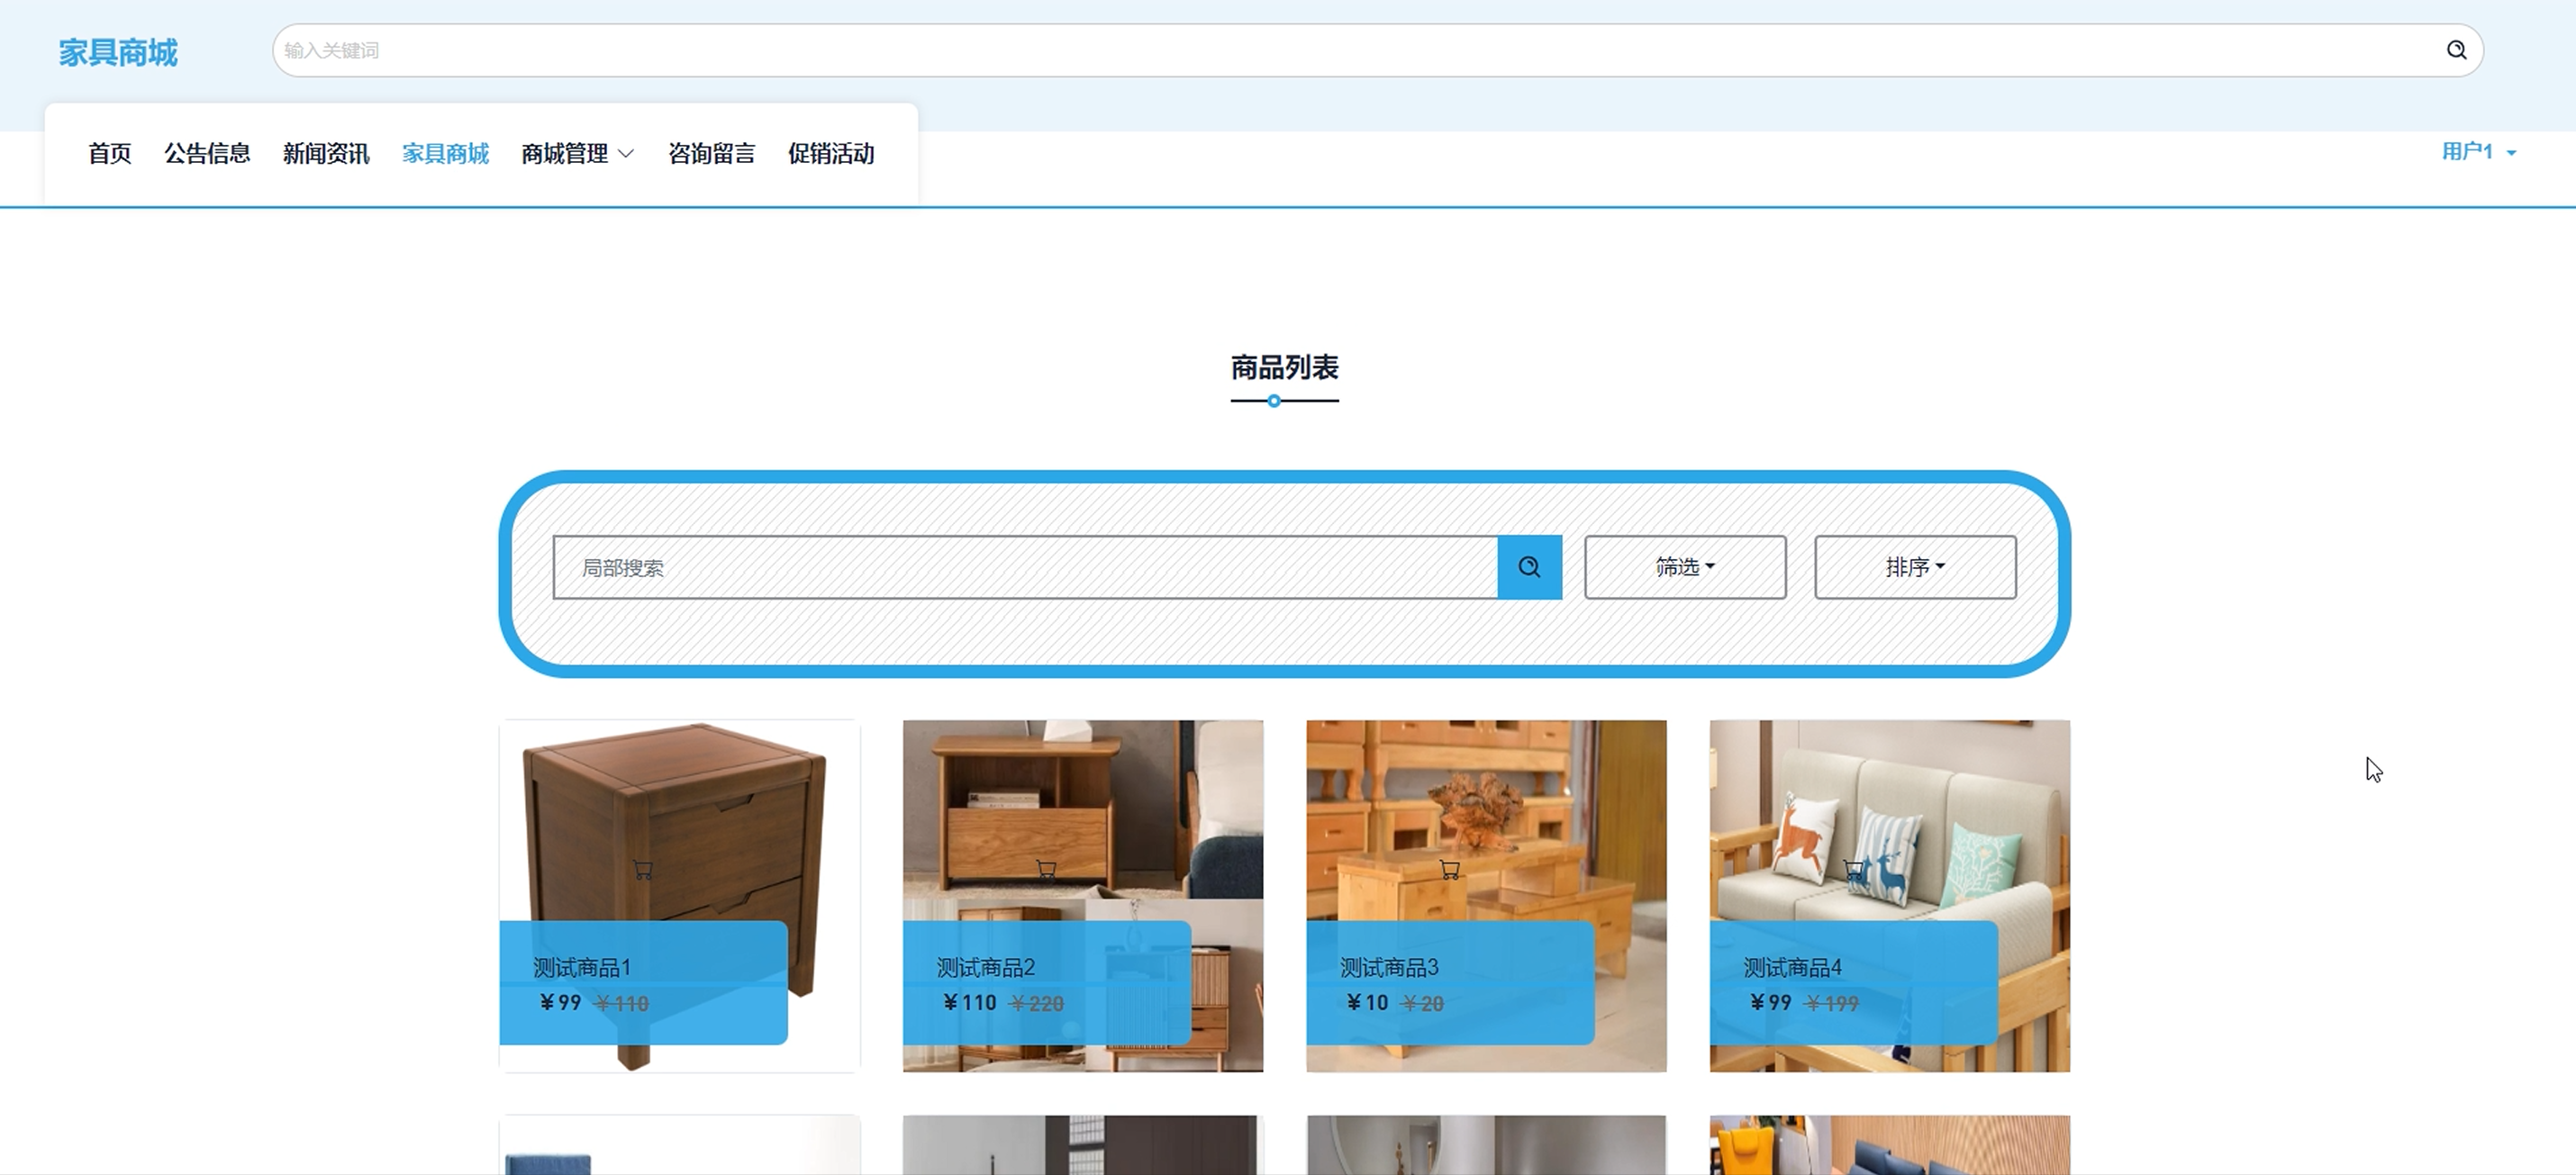
Task: Open the 公告信息 page
Action: [207, 153]
